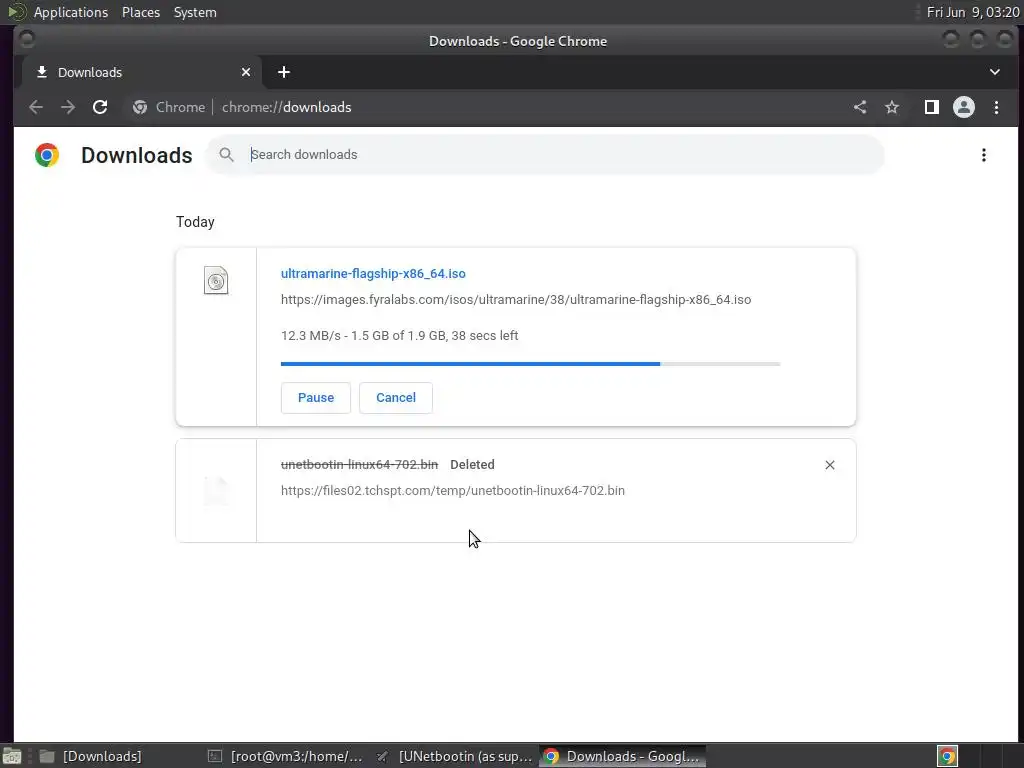
Task: Switch to UNetbootin window in taskbar
Action: click(456, 756)
